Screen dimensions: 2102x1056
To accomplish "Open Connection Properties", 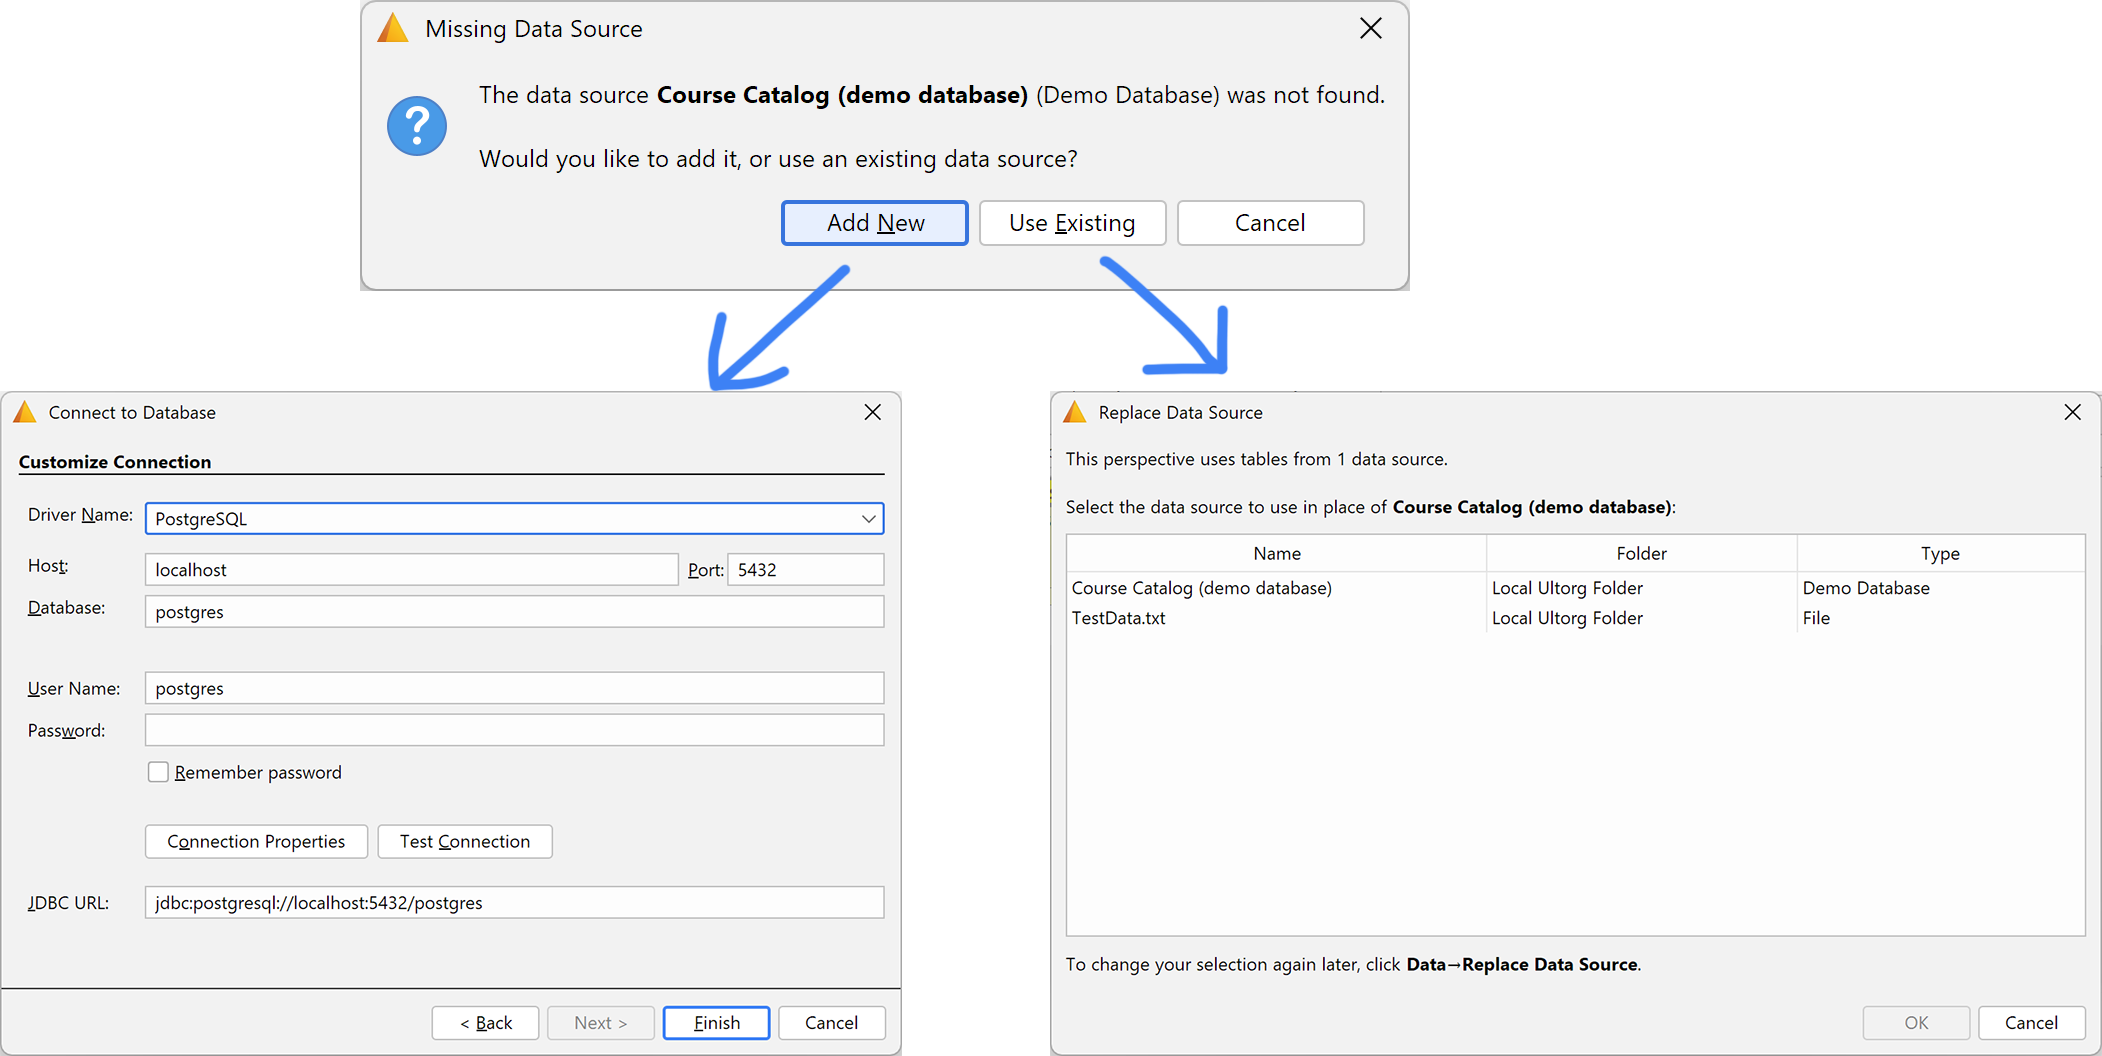I will click(256, 842).
